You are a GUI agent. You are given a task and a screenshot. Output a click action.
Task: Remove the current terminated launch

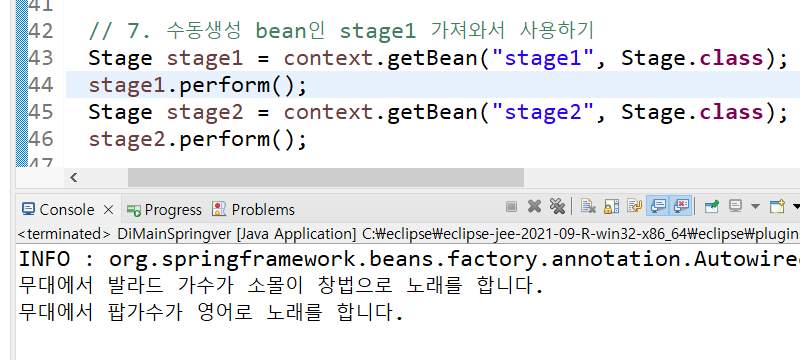tap(534, 207)
